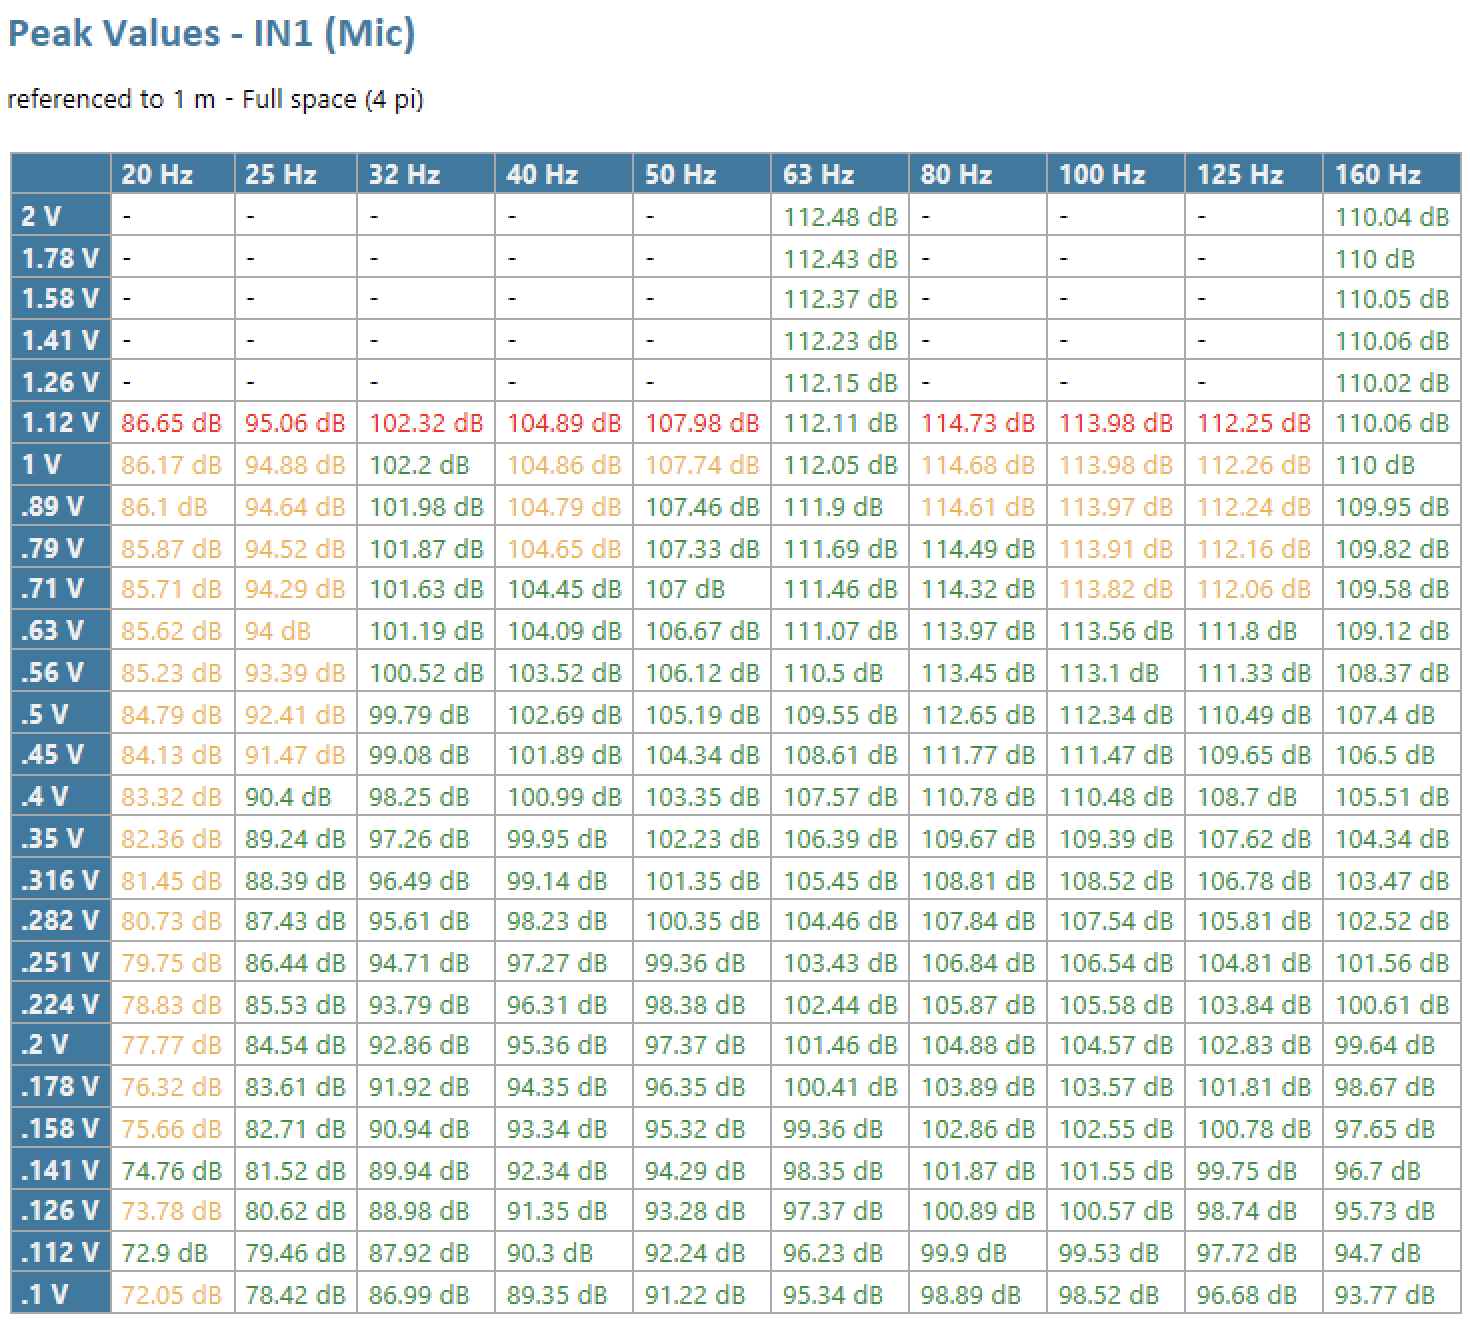Select the red 95.06 dB cell
1470x1322 pixels.
(296, 423)
